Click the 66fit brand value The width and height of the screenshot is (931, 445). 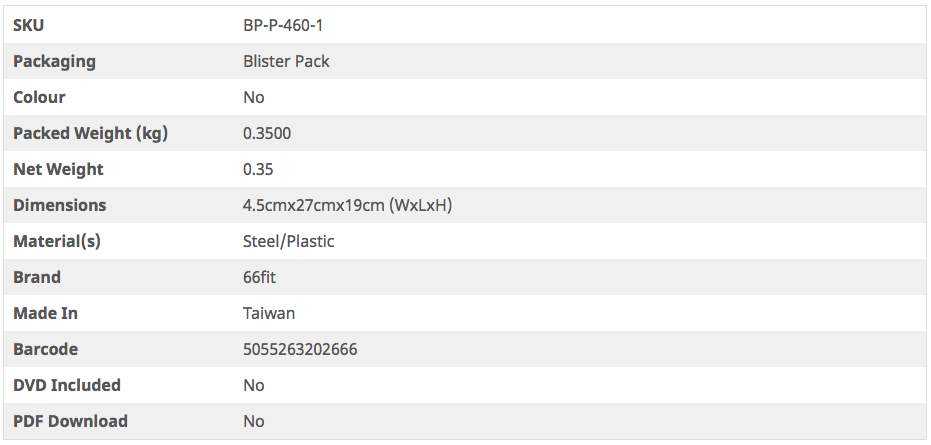(259, 277)
